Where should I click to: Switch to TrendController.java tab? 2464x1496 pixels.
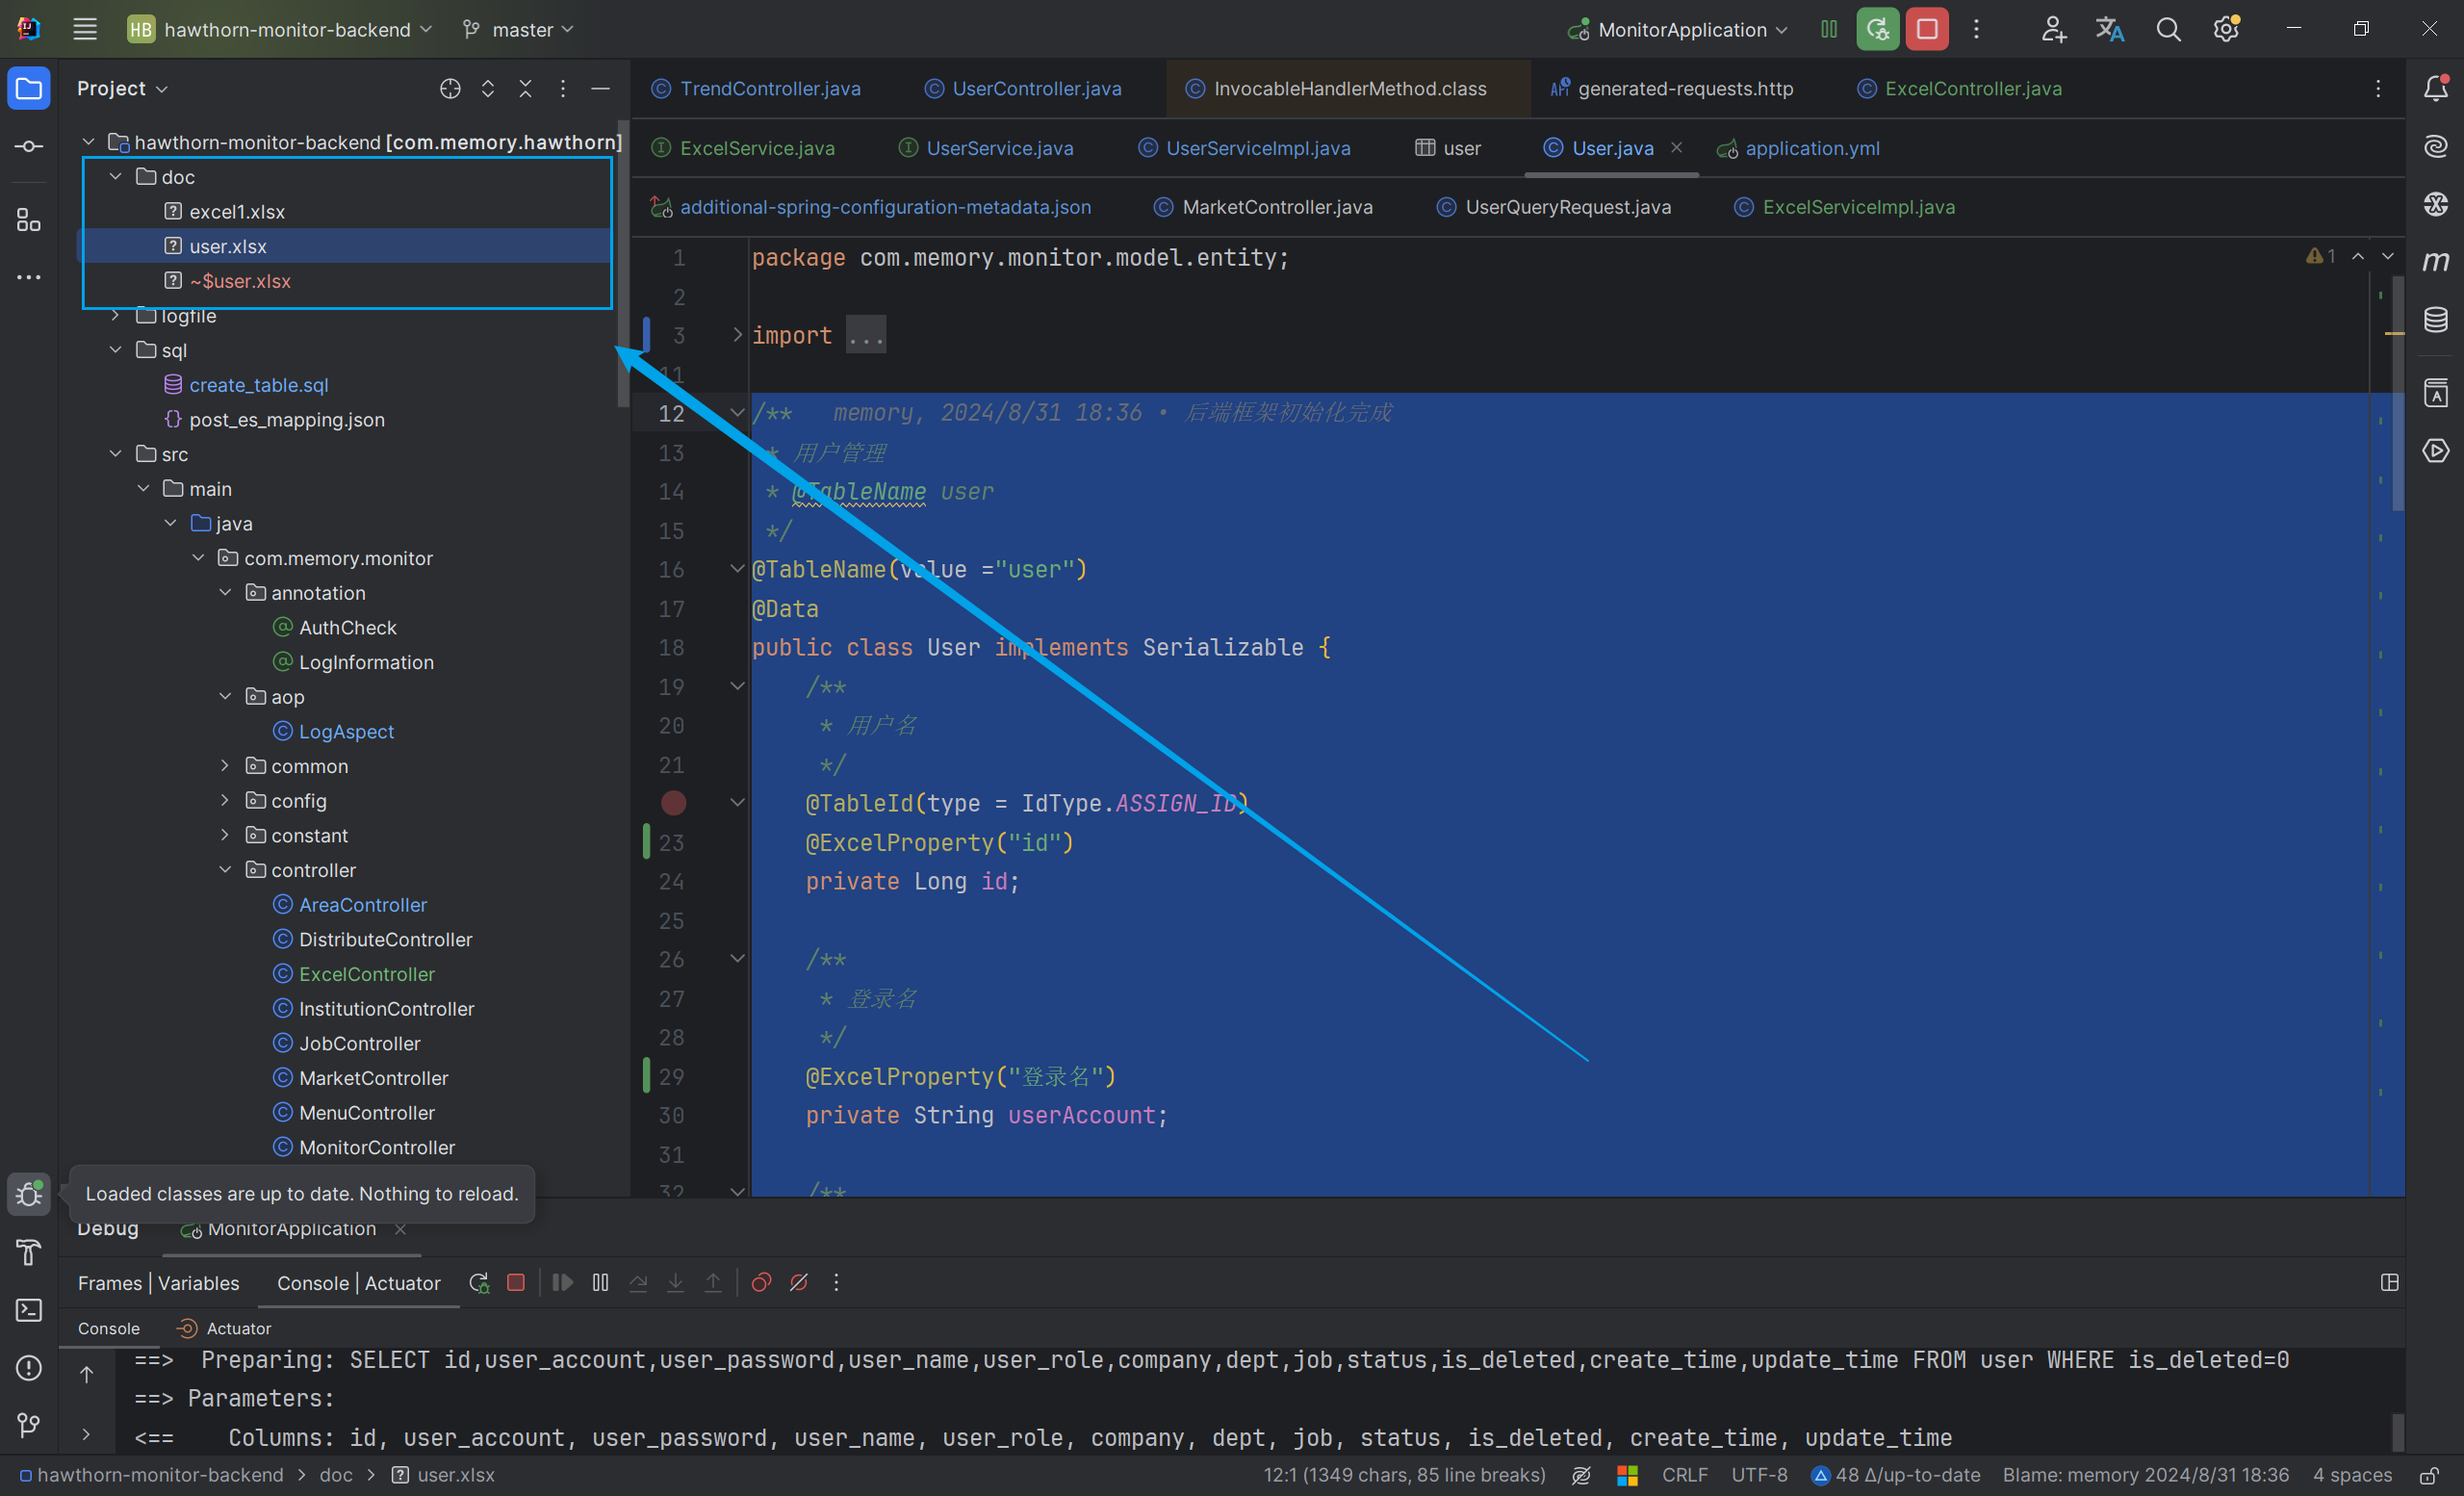756,89
